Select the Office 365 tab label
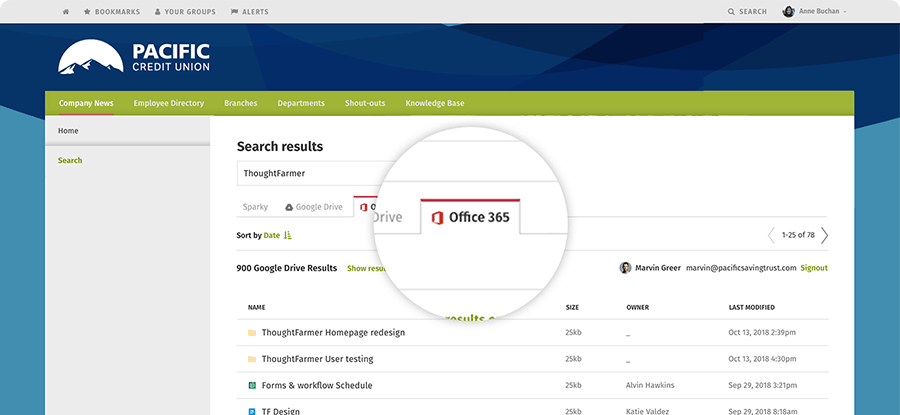 (479, 218)
